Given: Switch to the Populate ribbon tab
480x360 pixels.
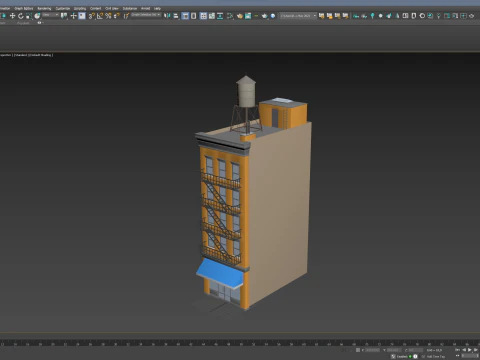Looking at the screenshot, I should point(23,23).
